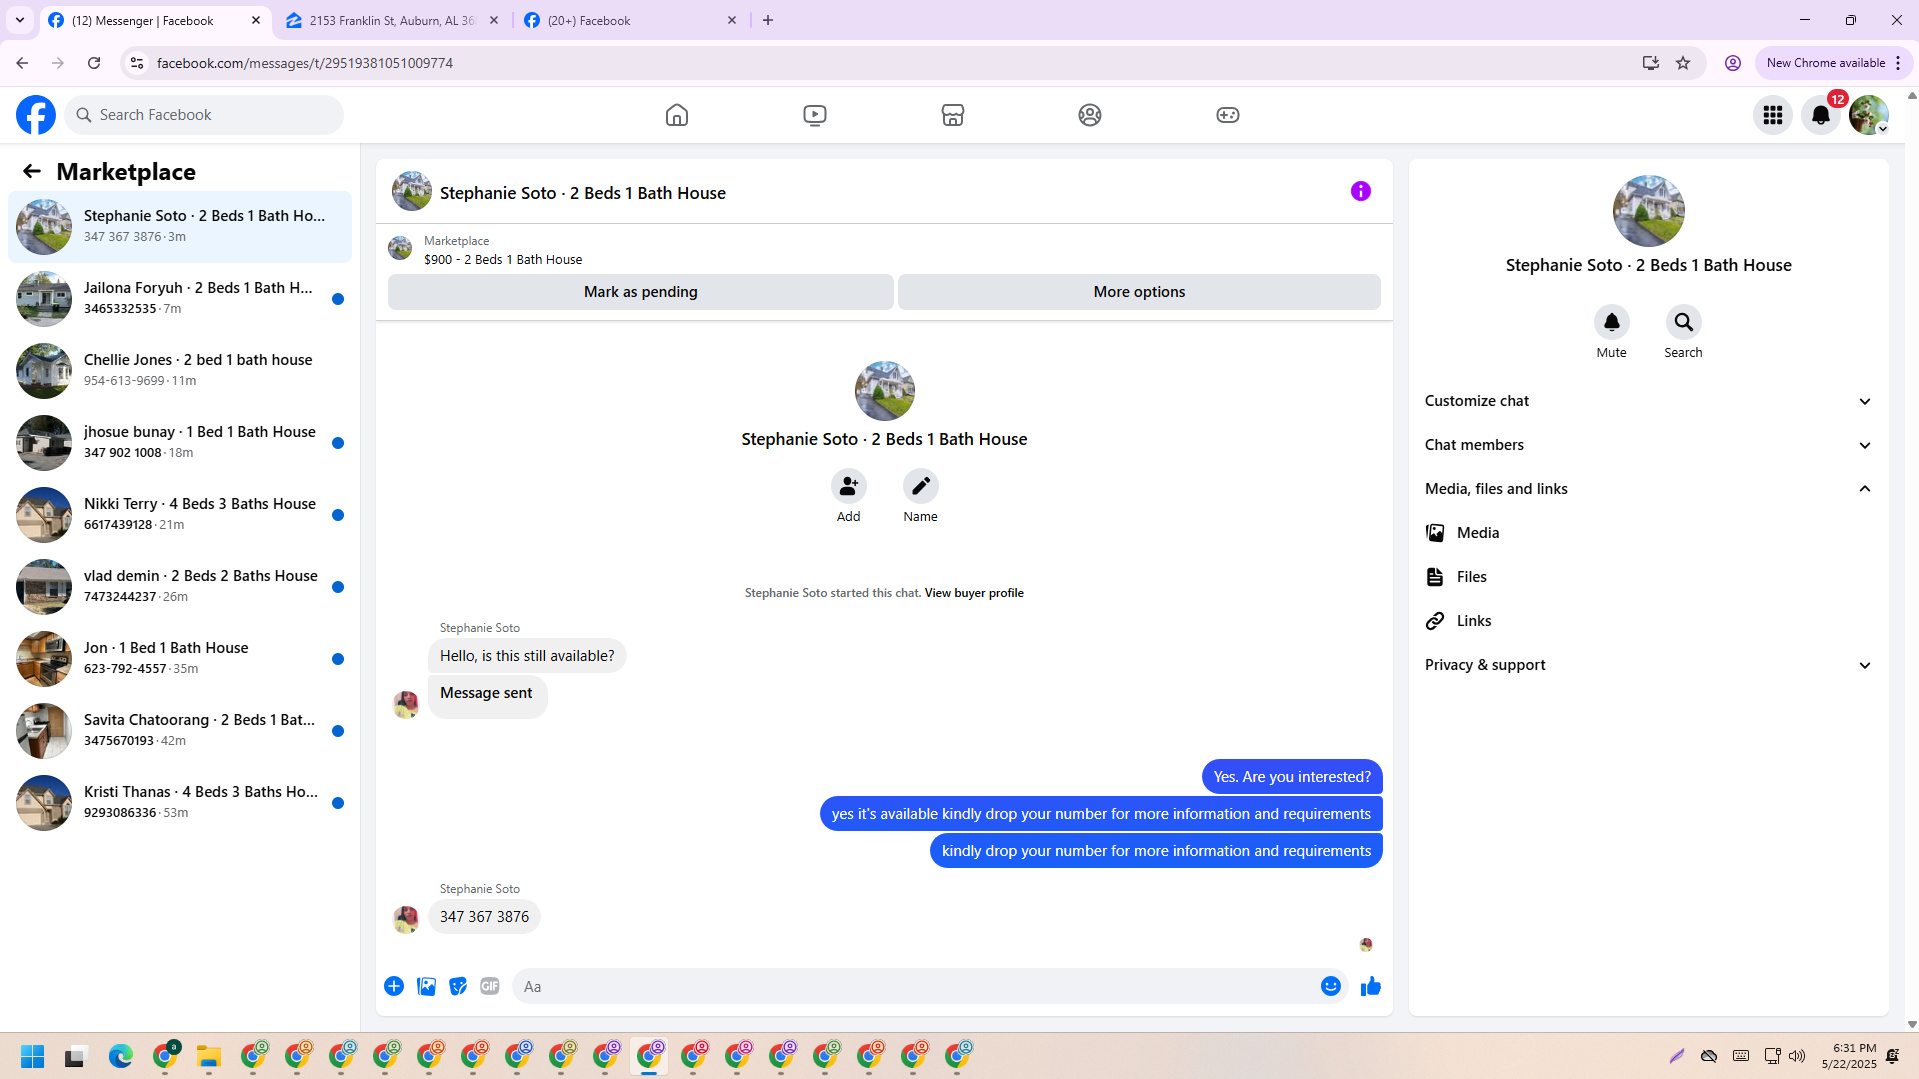This screenshot has width=1919, height=1079.
Task: Click the "347 367 3876" message bubble
Action: click(485, 917)
